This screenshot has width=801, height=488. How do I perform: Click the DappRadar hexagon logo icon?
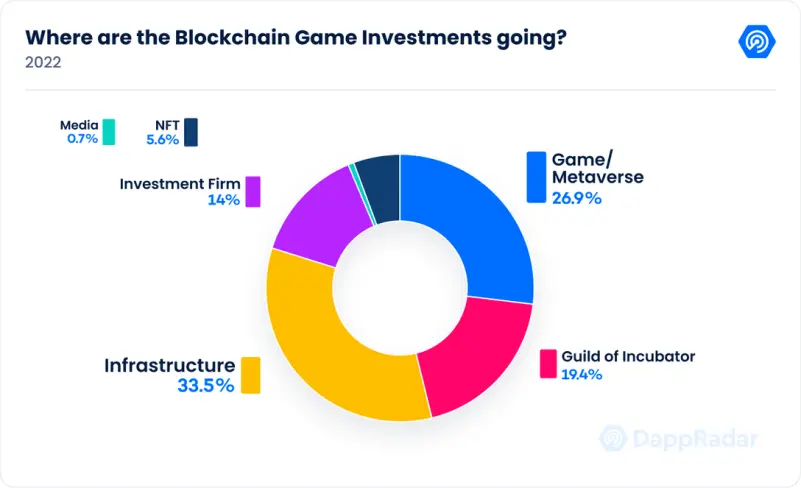pos(757,41)
